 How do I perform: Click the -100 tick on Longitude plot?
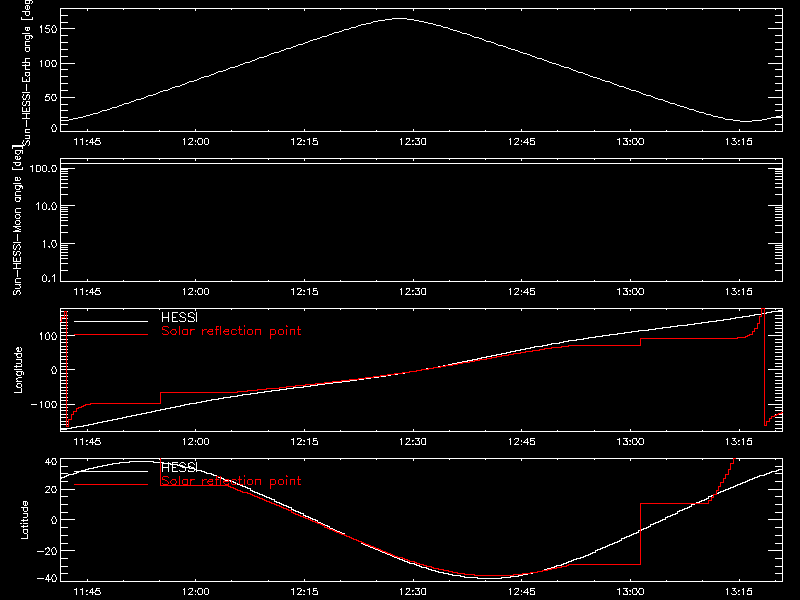pos(44,404)
